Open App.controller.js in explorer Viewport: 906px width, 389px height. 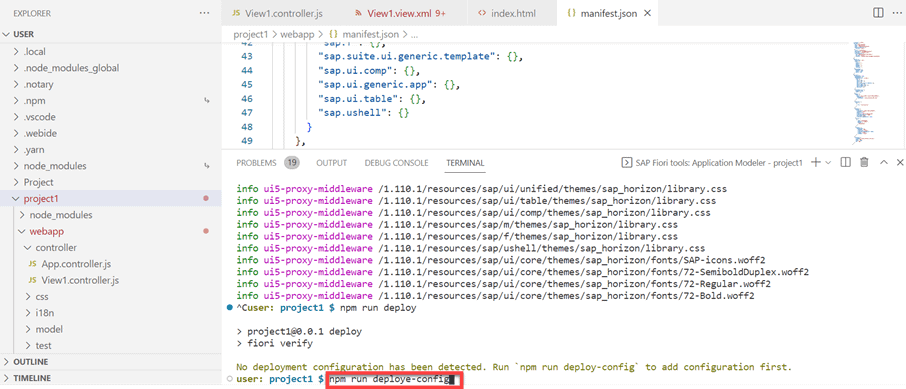click(x=110, y=264)
